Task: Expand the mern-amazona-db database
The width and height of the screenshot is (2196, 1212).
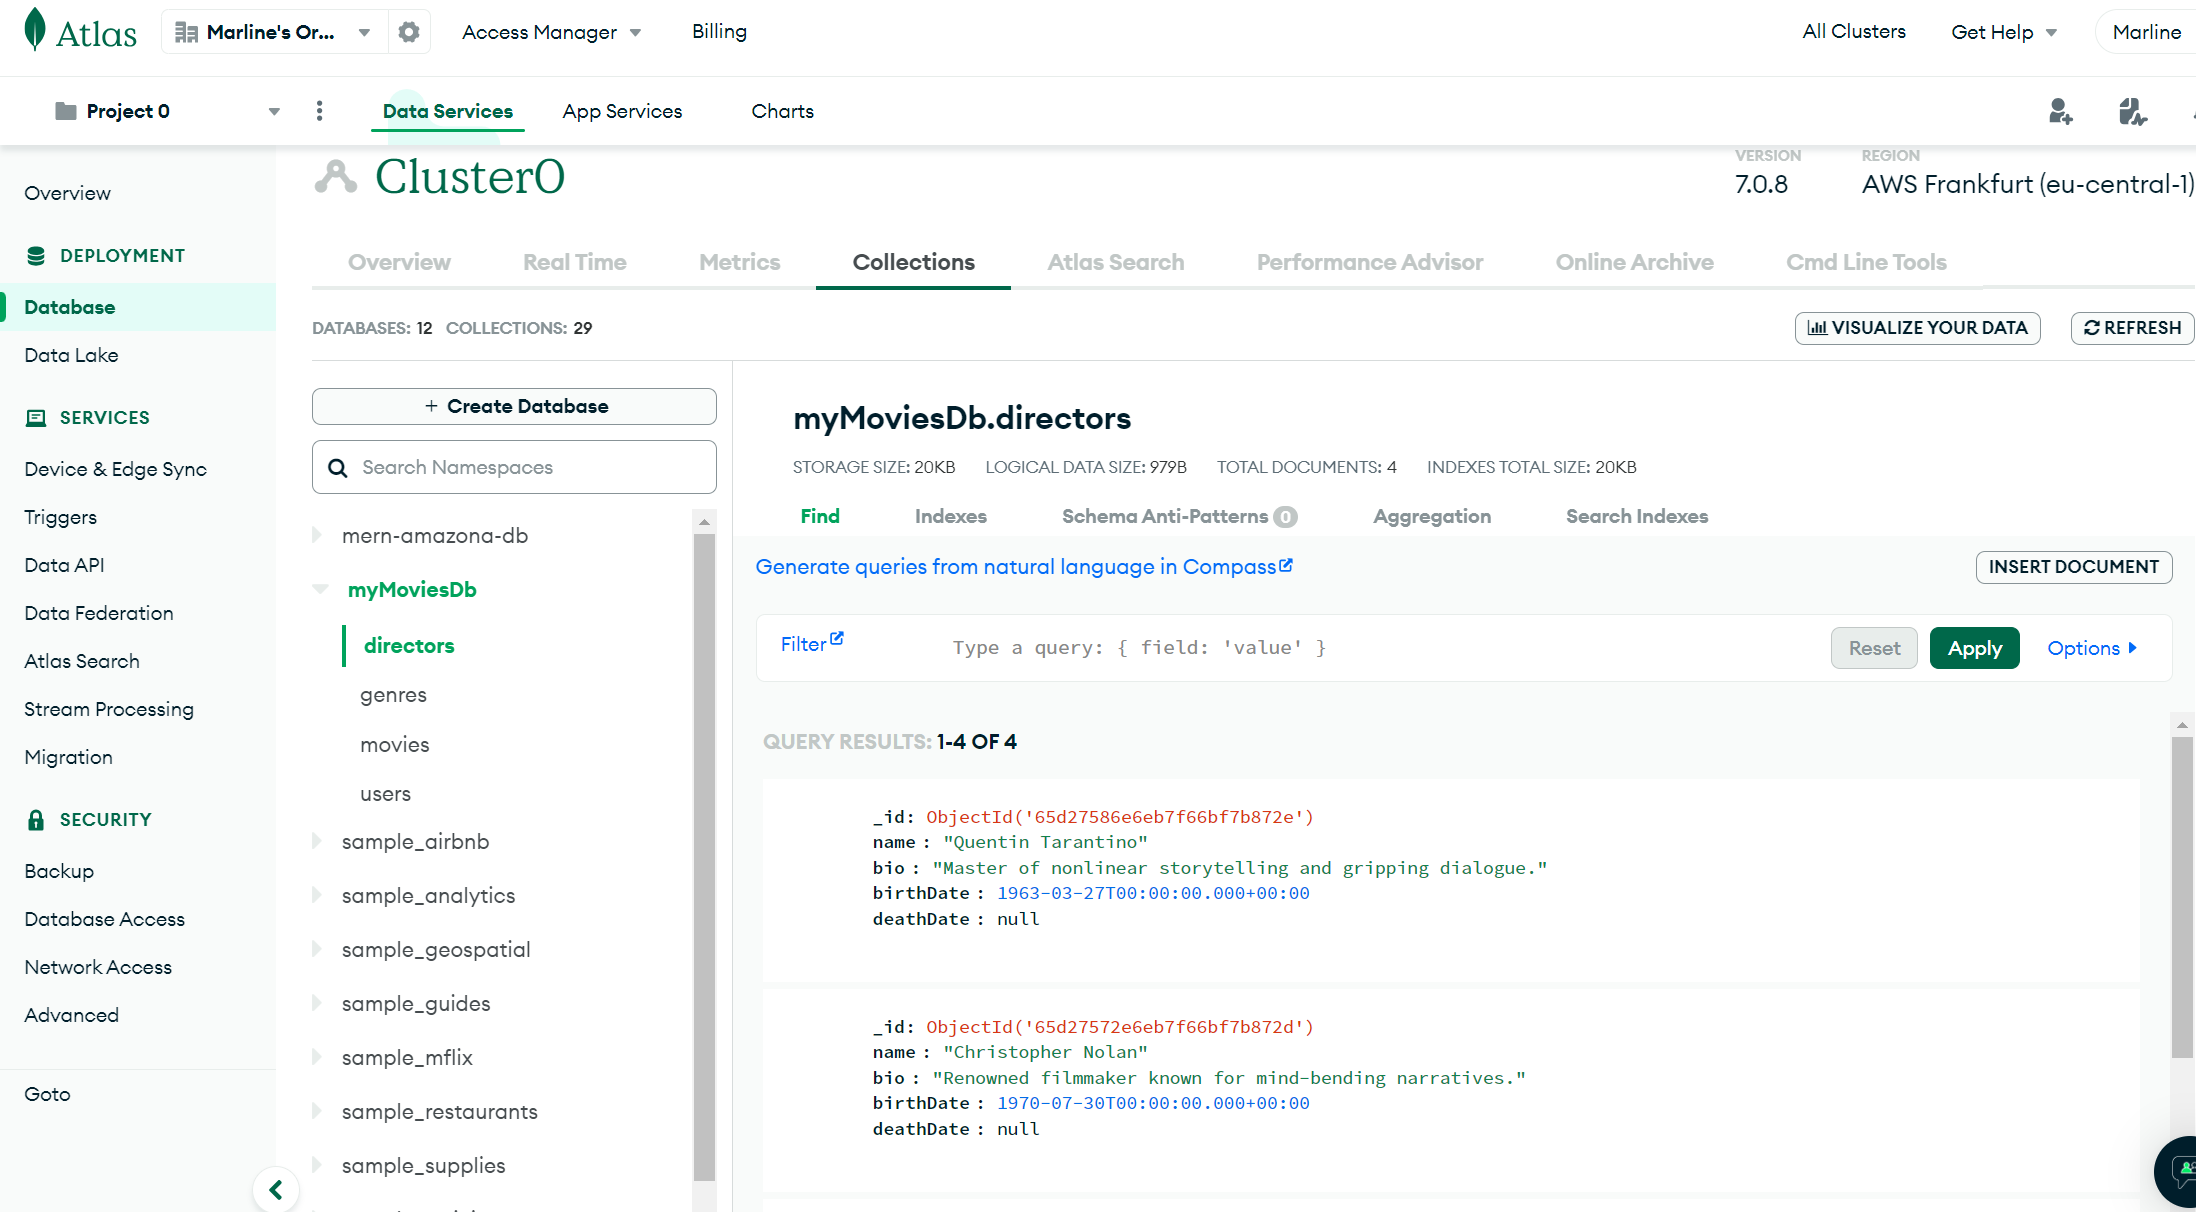Action: [x=317, y=535]
